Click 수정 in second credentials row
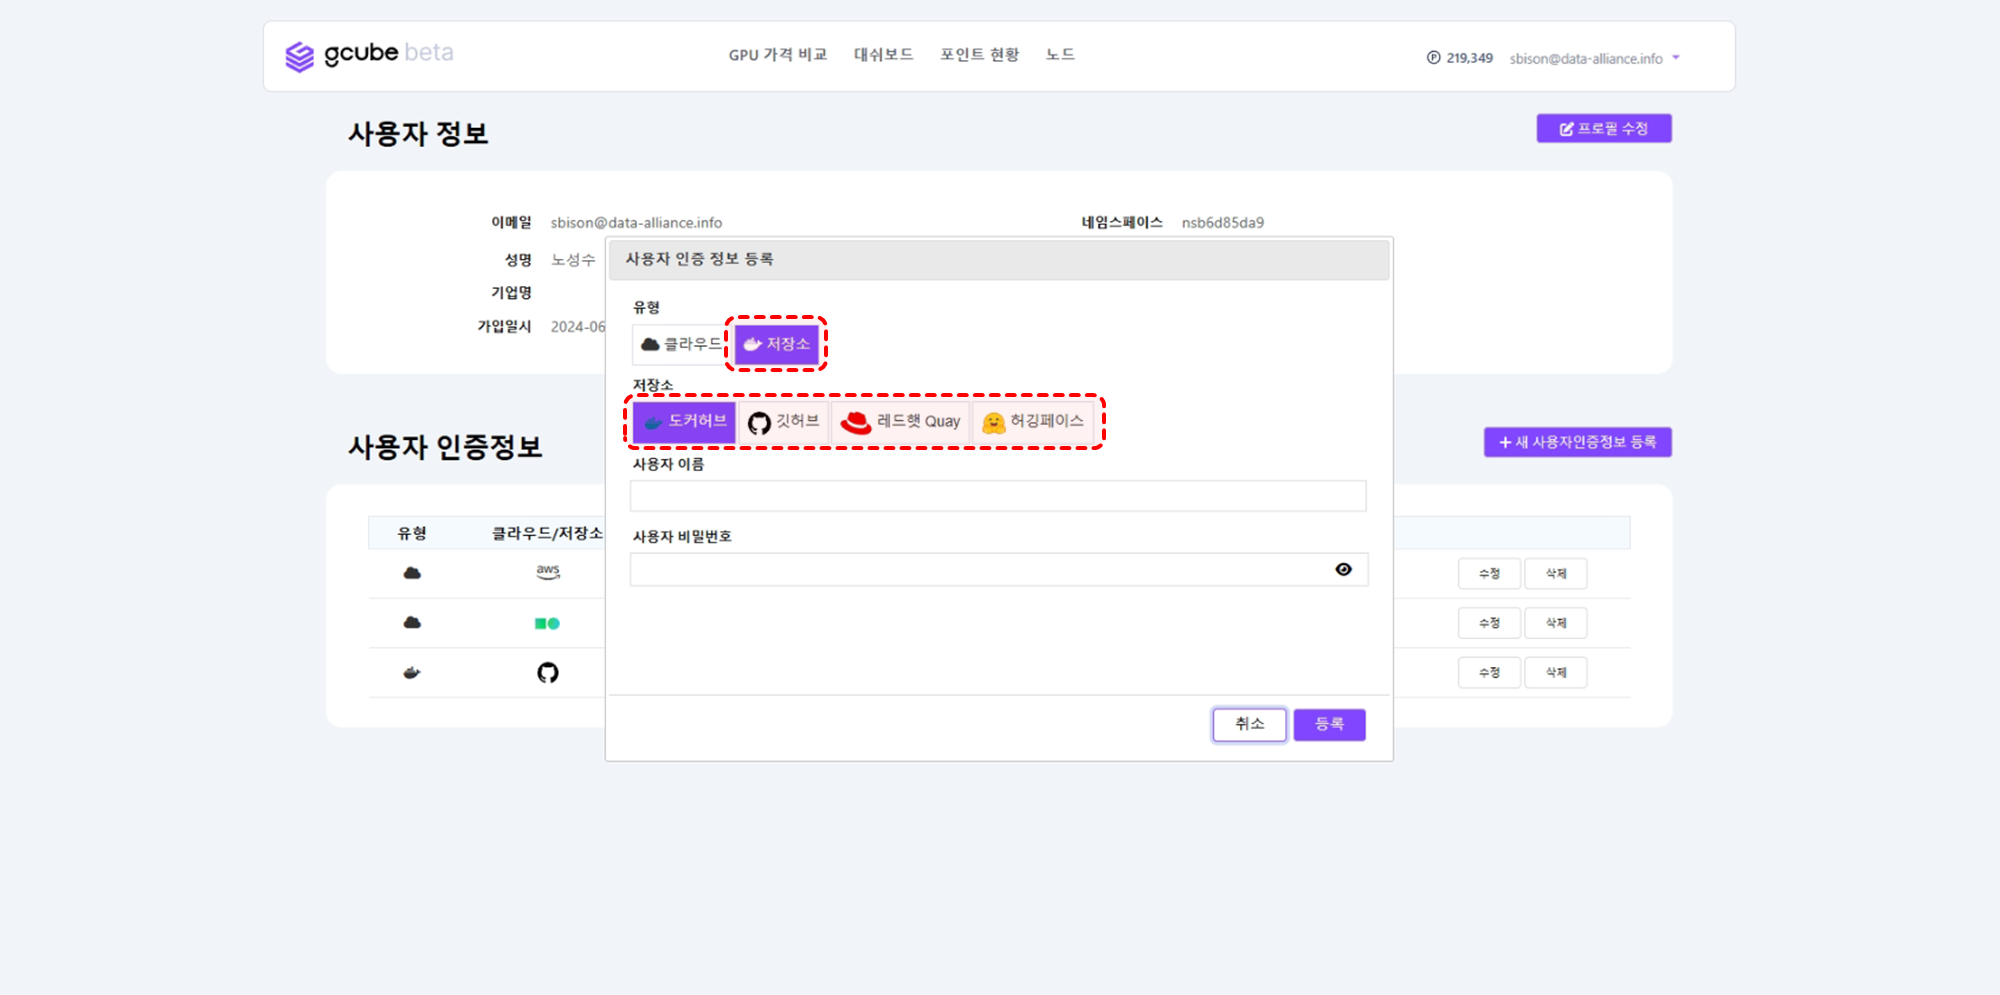The height and width of the screenshot is (995, 2000). [x=1489, y=622]
